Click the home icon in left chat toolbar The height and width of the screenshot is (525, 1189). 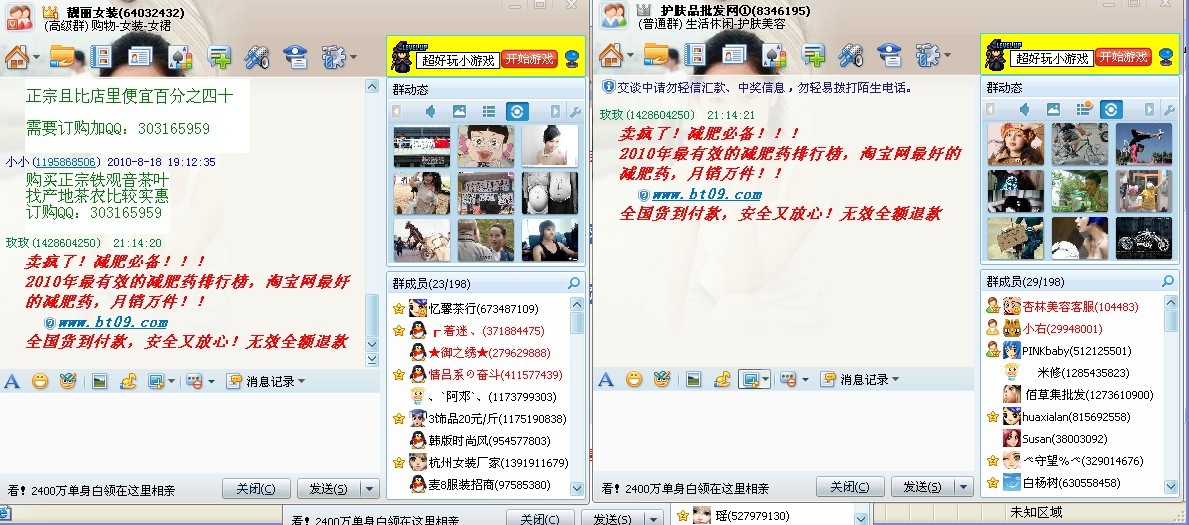click(x=17, y=56)
